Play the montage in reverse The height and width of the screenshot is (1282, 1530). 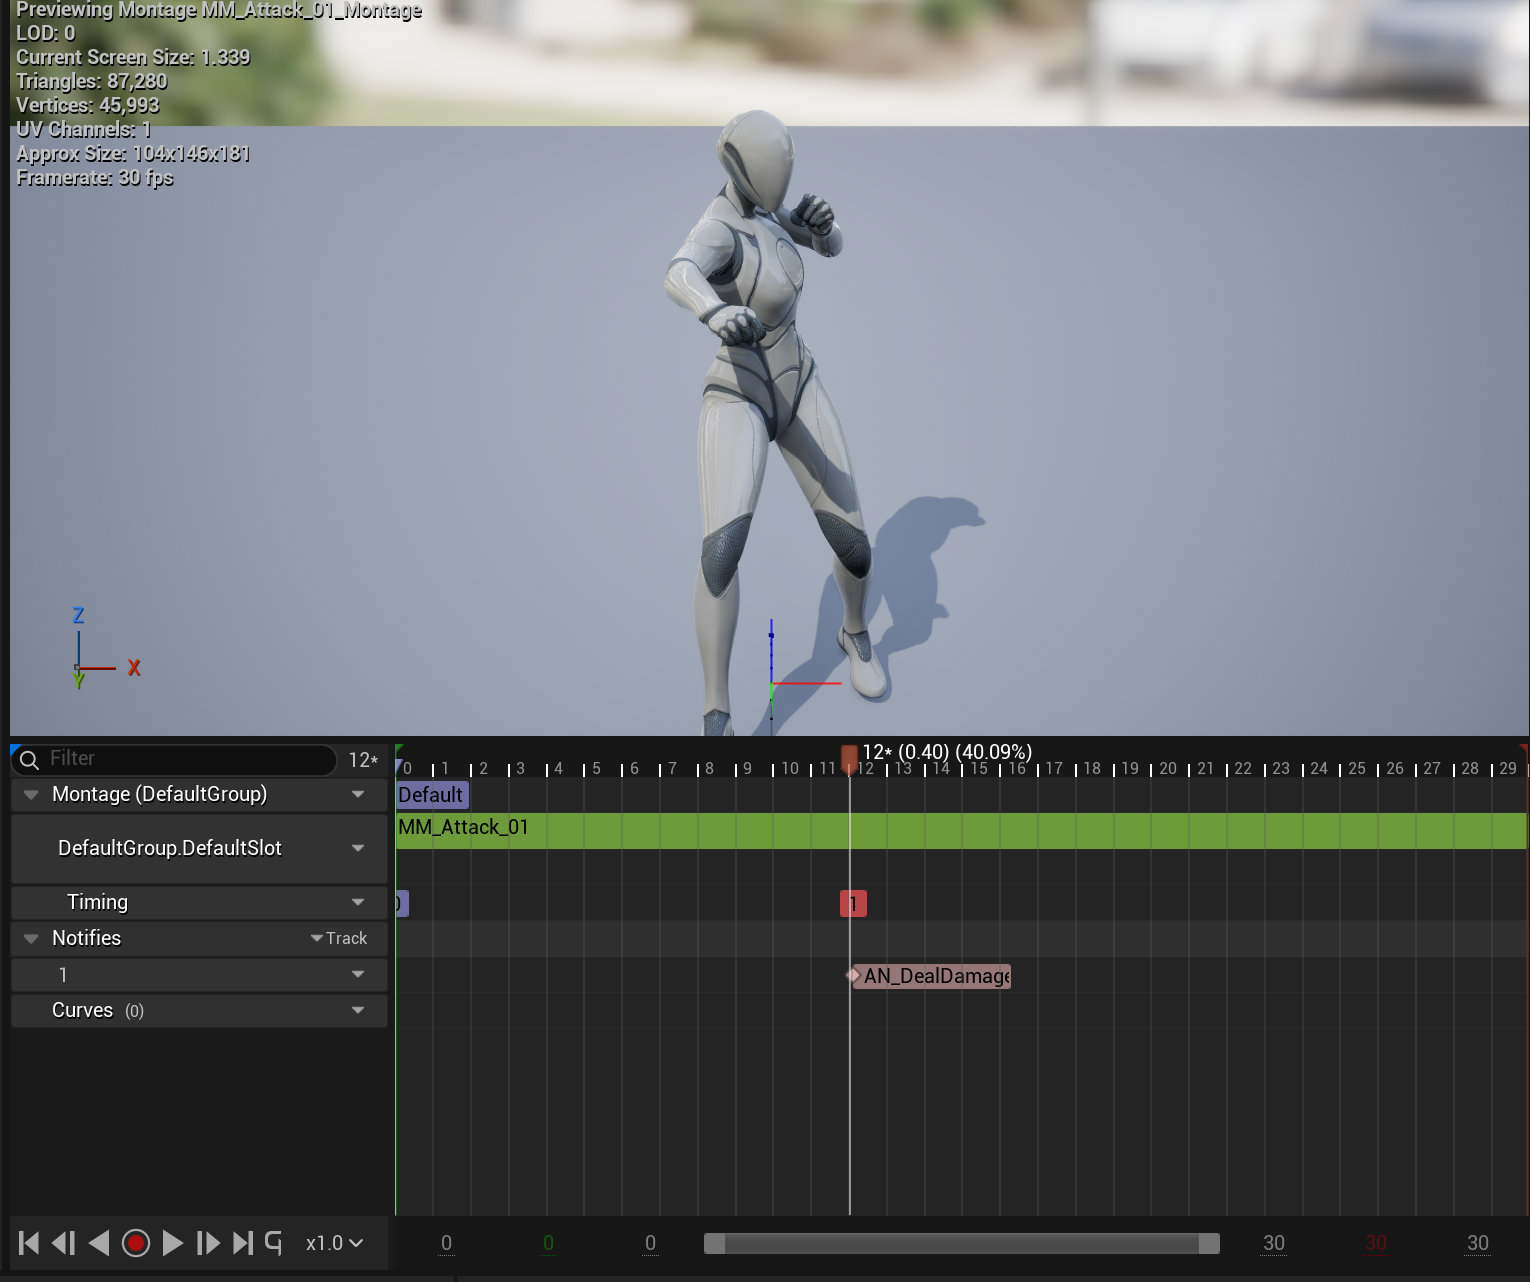click(98, 1243)
